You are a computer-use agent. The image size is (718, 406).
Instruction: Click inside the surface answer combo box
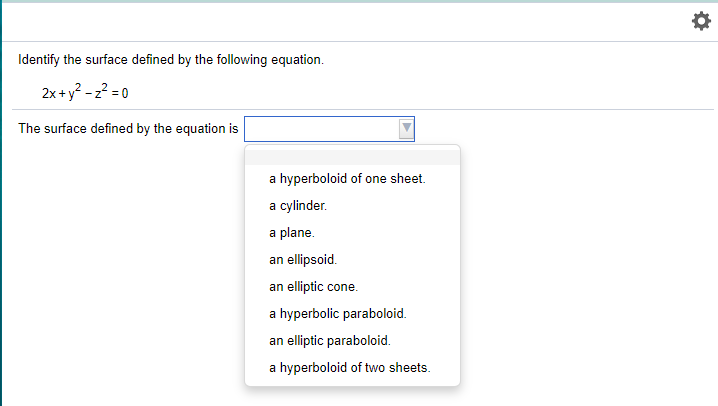(x=321, y=129)
